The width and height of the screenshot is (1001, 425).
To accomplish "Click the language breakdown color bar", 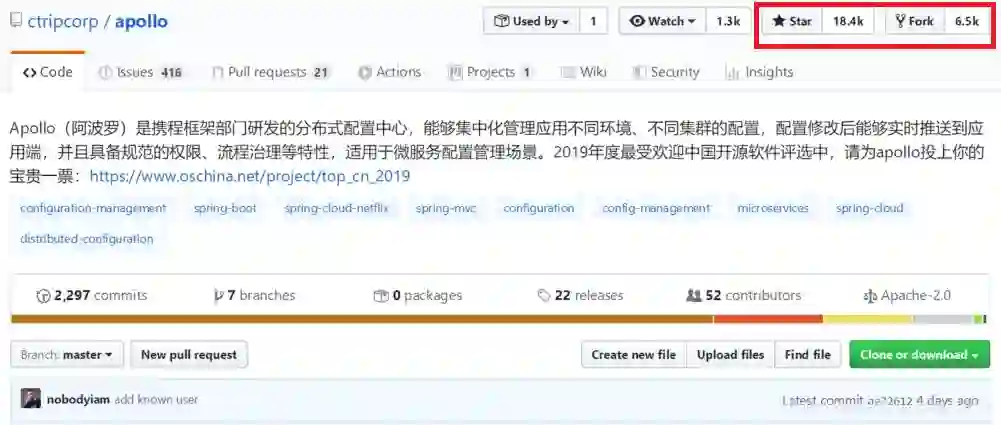I will (x=500, y=319).
